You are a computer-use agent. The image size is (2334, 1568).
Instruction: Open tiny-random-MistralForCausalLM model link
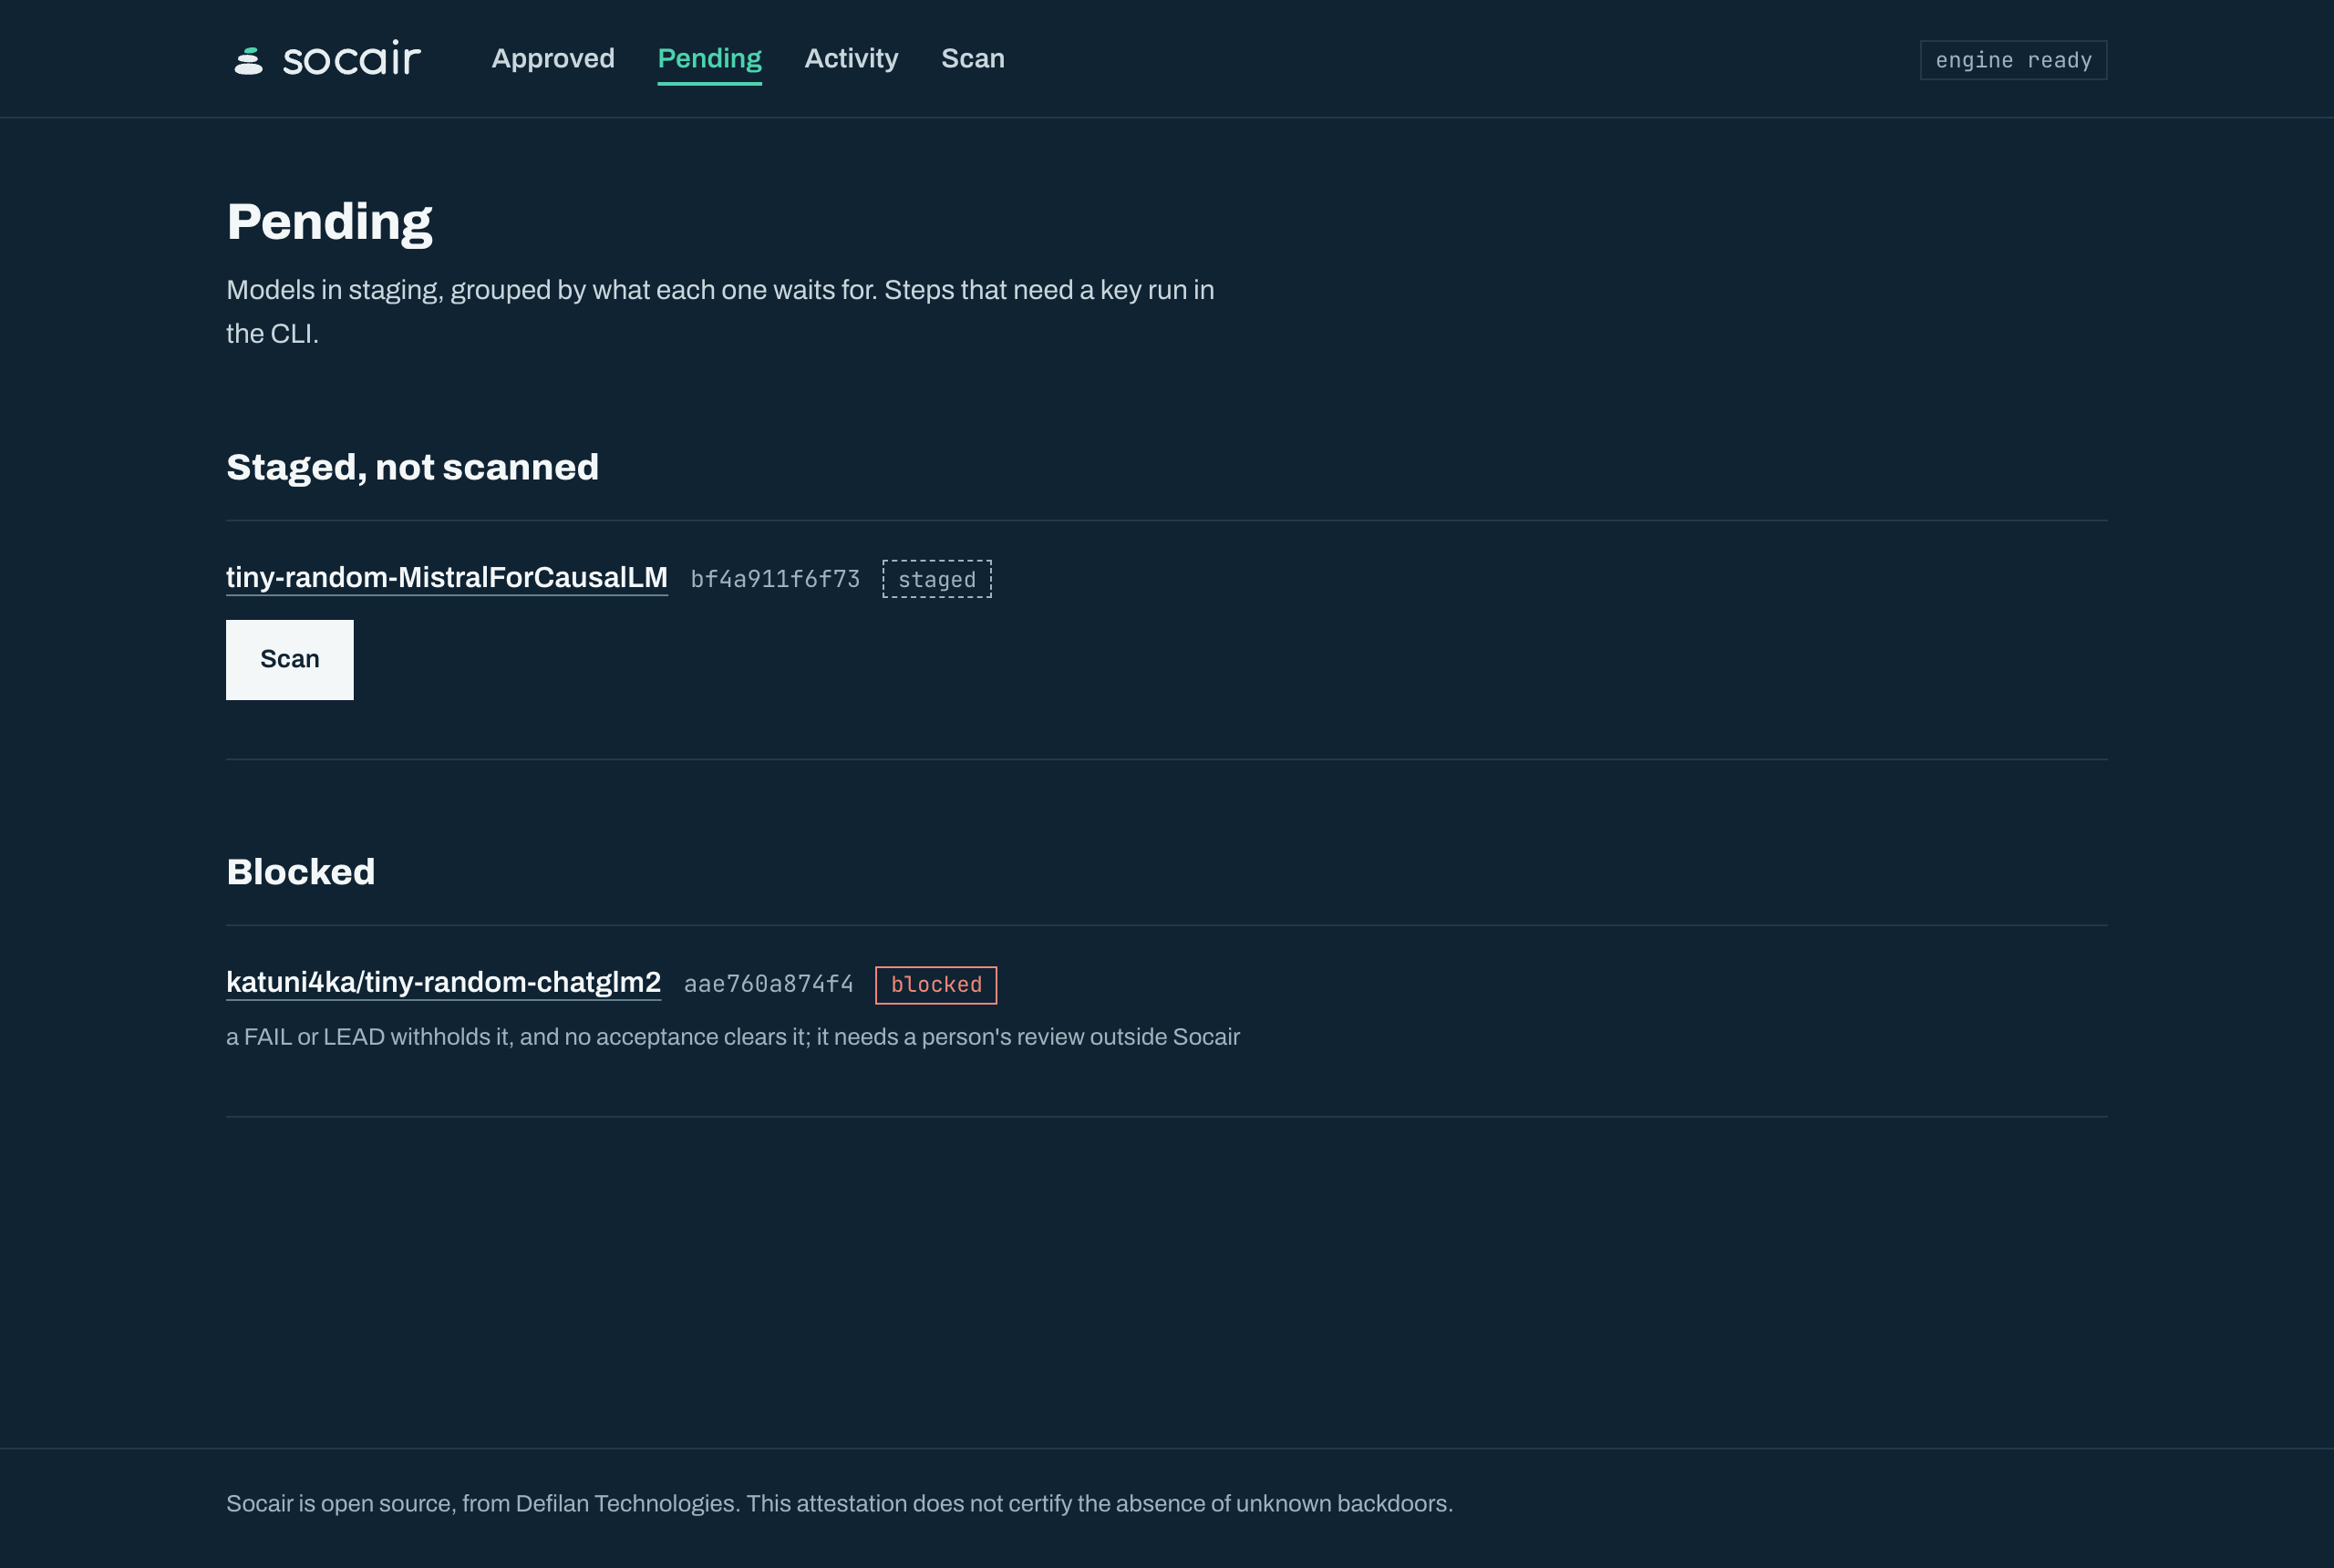[x=447, y=578]
